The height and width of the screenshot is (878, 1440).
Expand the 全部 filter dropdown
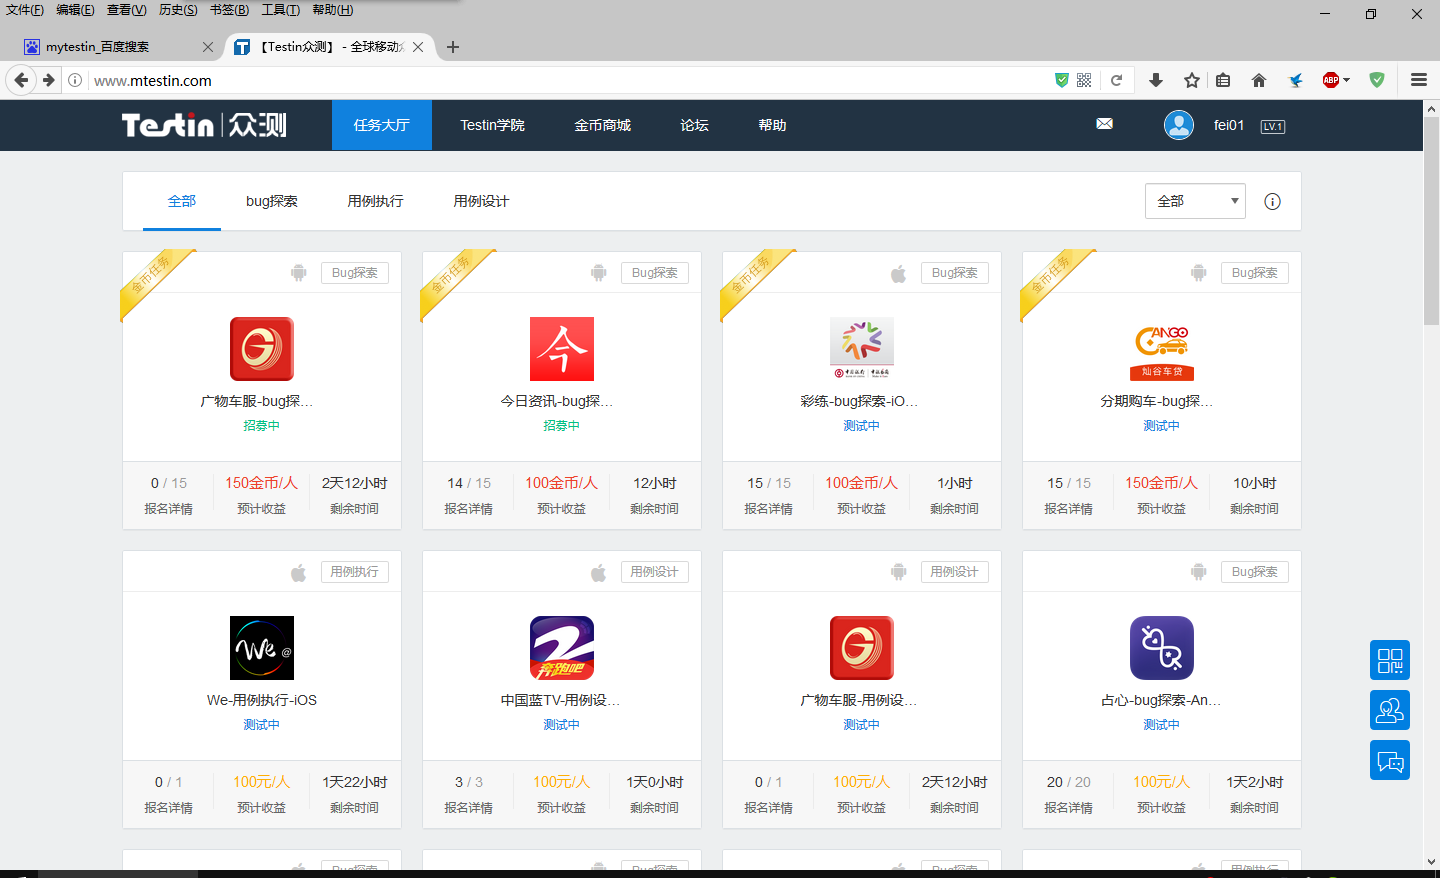(x=1194, y=201)
